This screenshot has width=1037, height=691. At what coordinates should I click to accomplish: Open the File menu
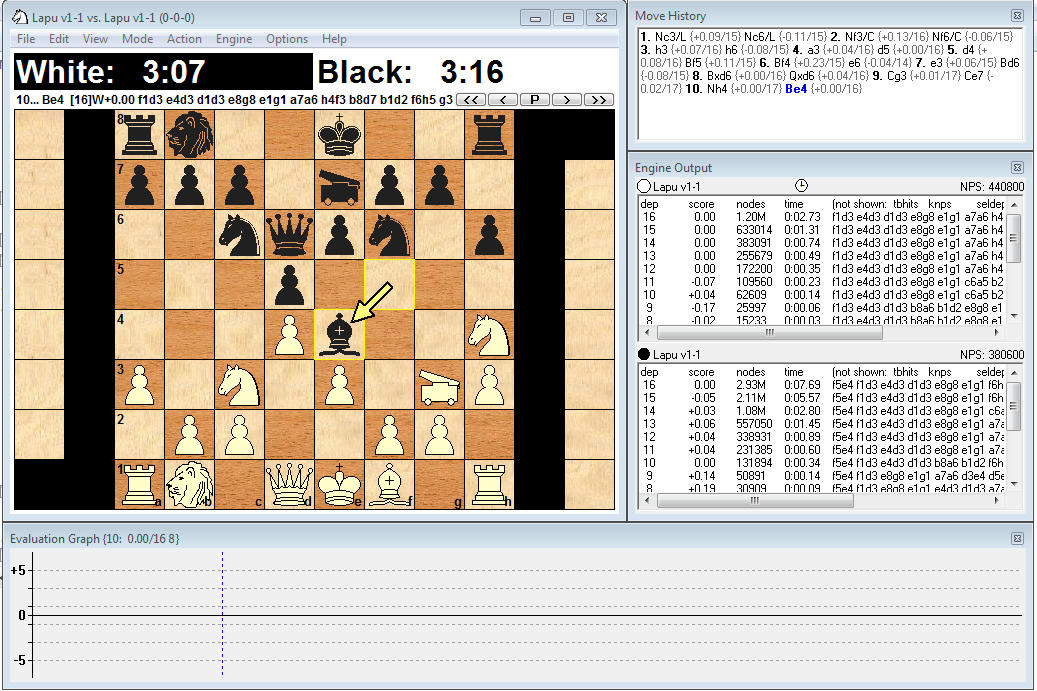point(26,39)
